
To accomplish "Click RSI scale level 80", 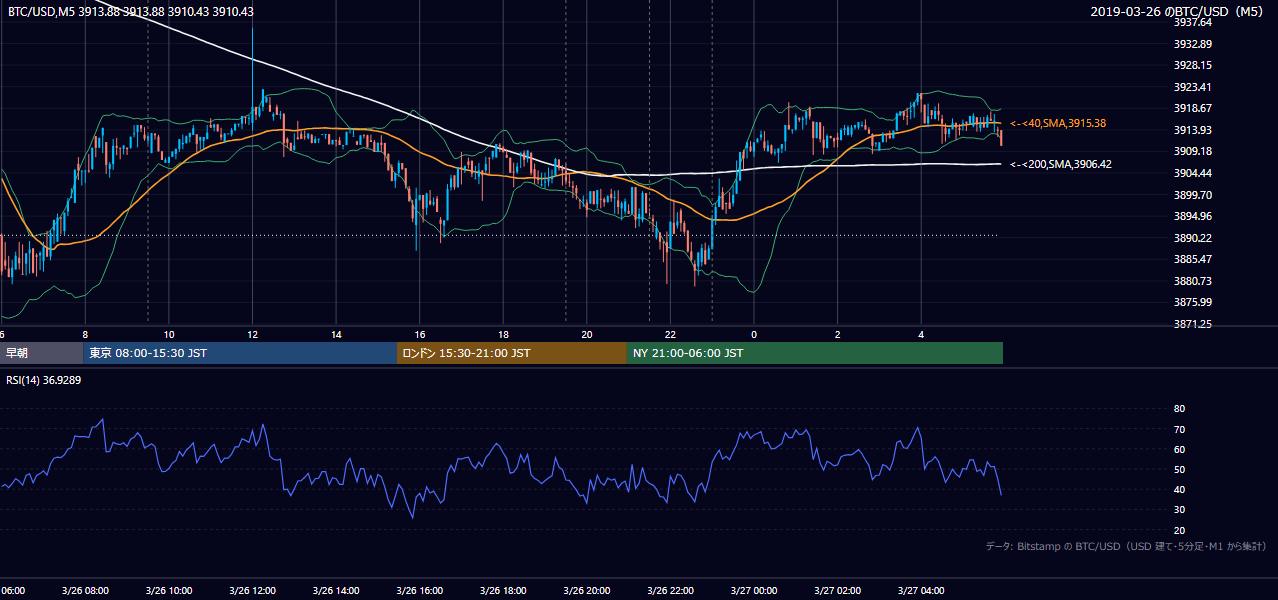I will 1179,409.
